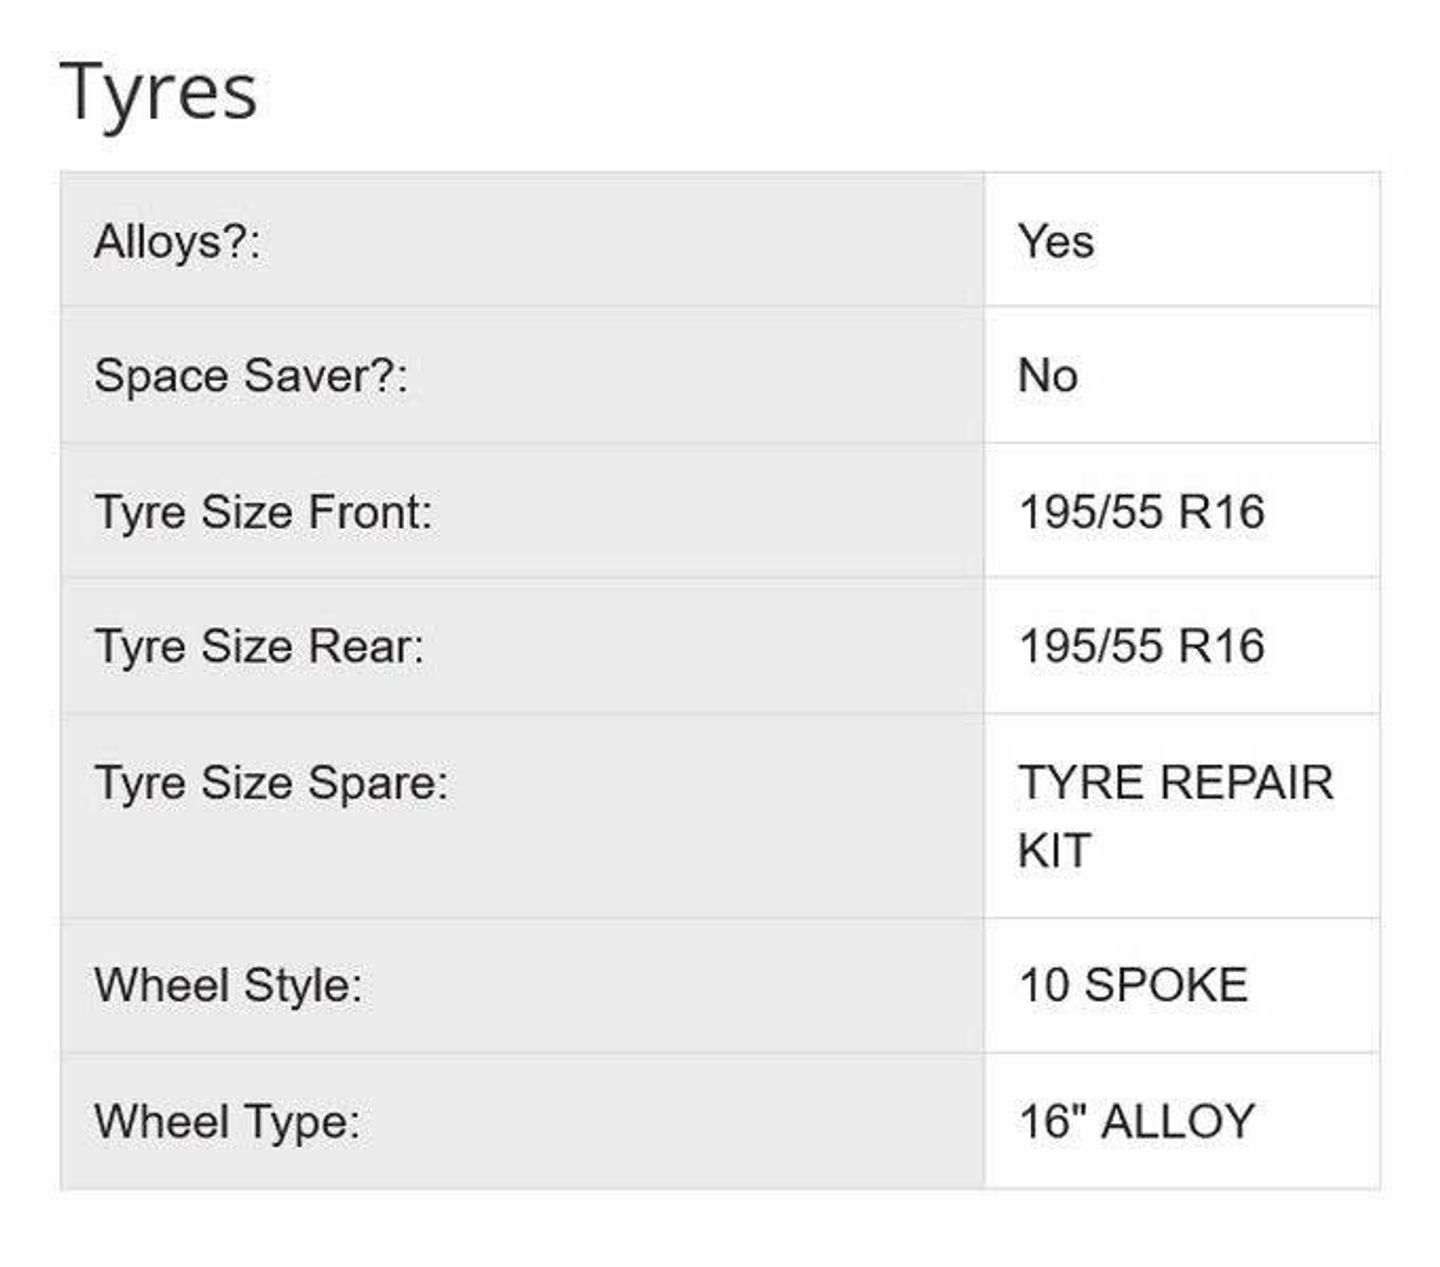Click the Tyre Size Front label
Image resolution: width=1440 pixels, height=1267 pixels.
(x=263, y=512)
